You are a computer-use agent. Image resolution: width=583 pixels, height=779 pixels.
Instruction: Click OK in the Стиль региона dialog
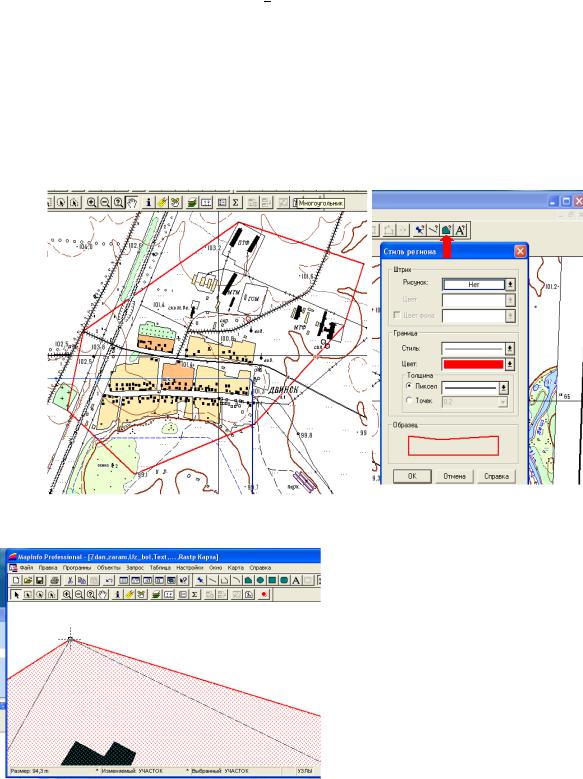coord(412,476)
